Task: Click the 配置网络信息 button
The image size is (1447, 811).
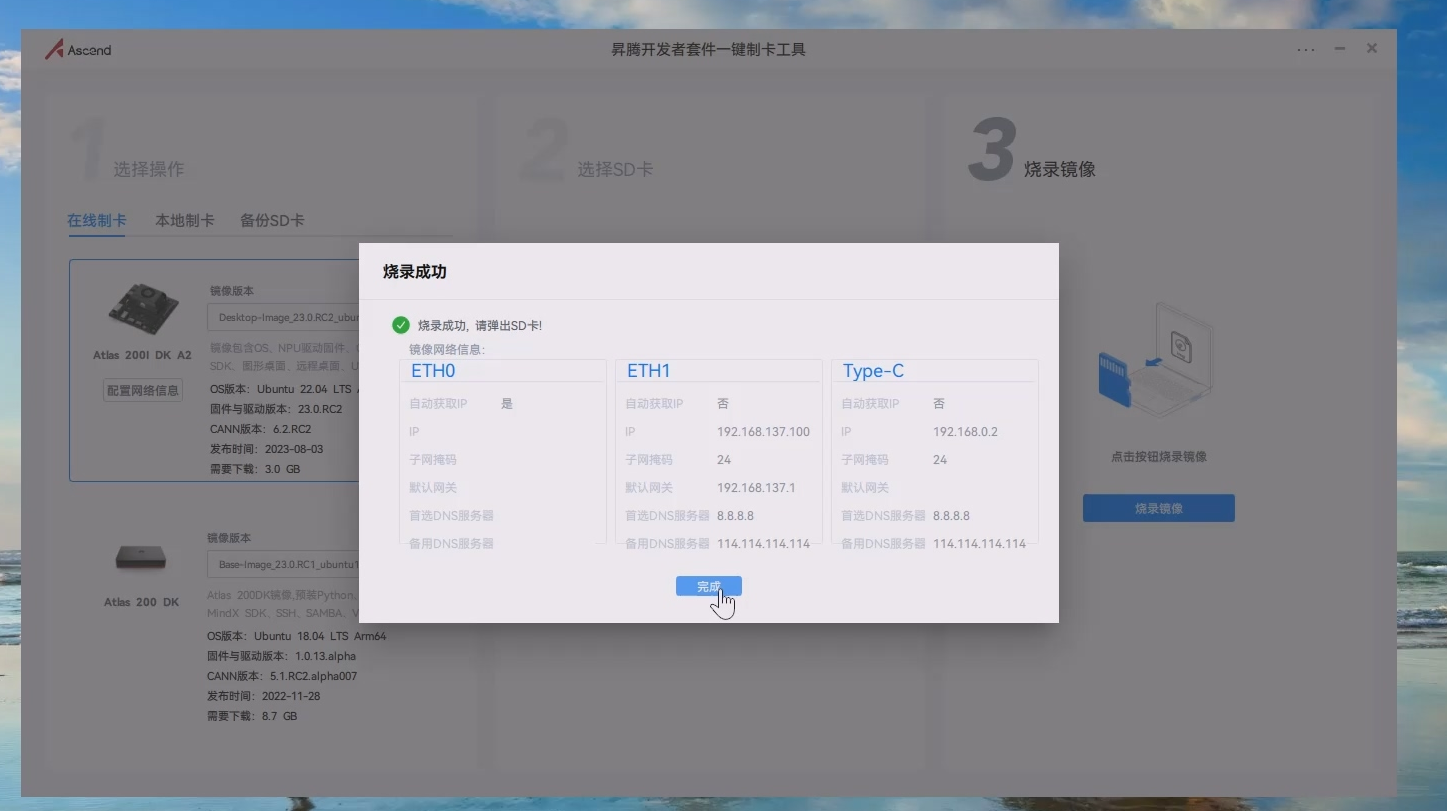Action: point(143,390)
